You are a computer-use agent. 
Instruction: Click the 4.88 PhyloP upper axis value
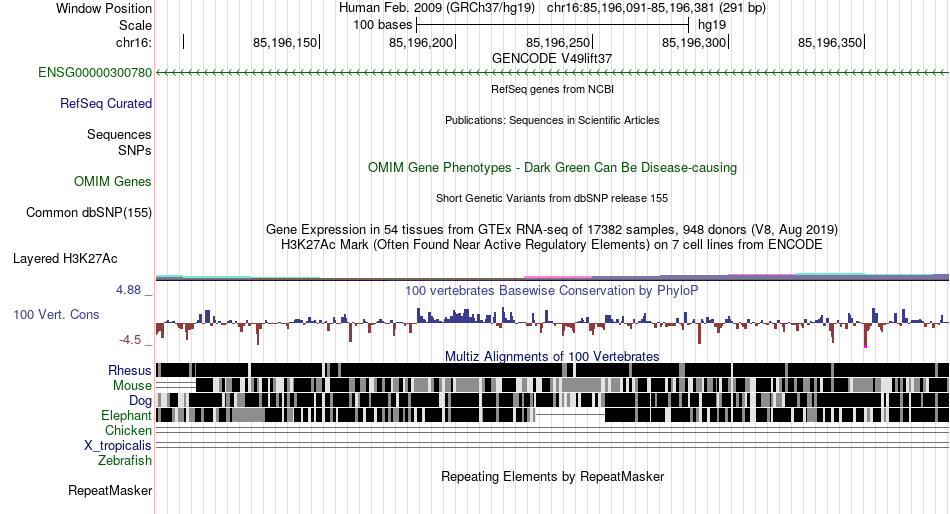coord(128,290)
